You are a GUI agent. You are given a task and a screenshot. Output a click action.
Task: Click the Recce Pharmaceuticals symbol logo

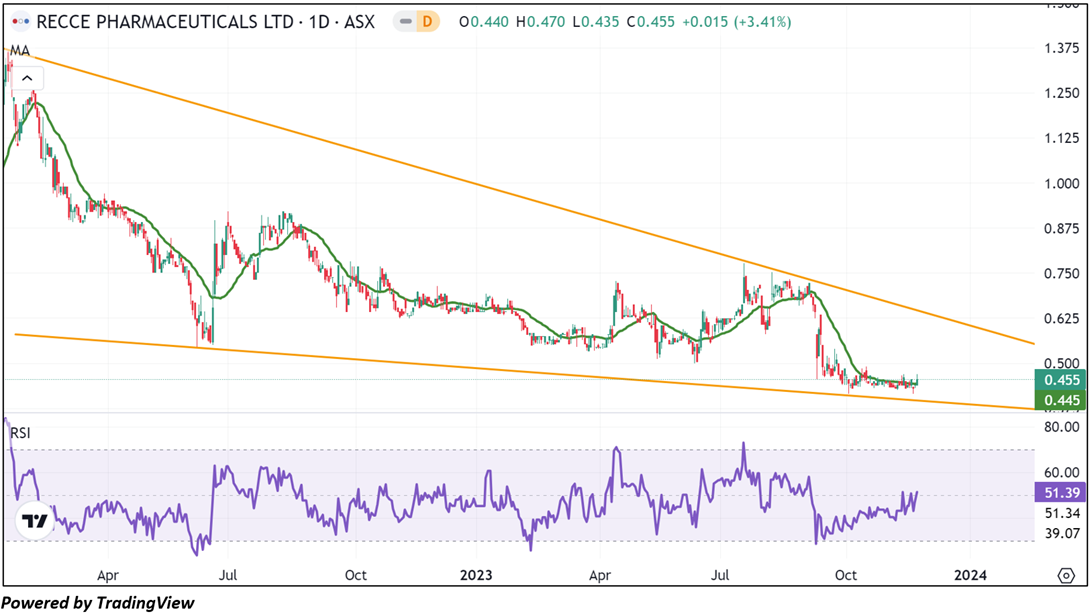point(21,22)
